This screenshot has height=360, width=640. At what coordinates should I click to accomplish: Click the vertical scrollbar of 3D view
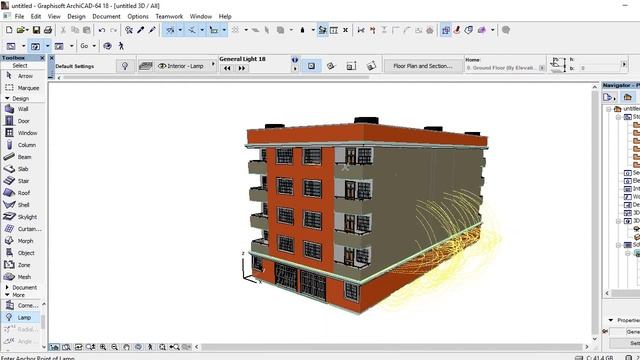tap(595, 212)
